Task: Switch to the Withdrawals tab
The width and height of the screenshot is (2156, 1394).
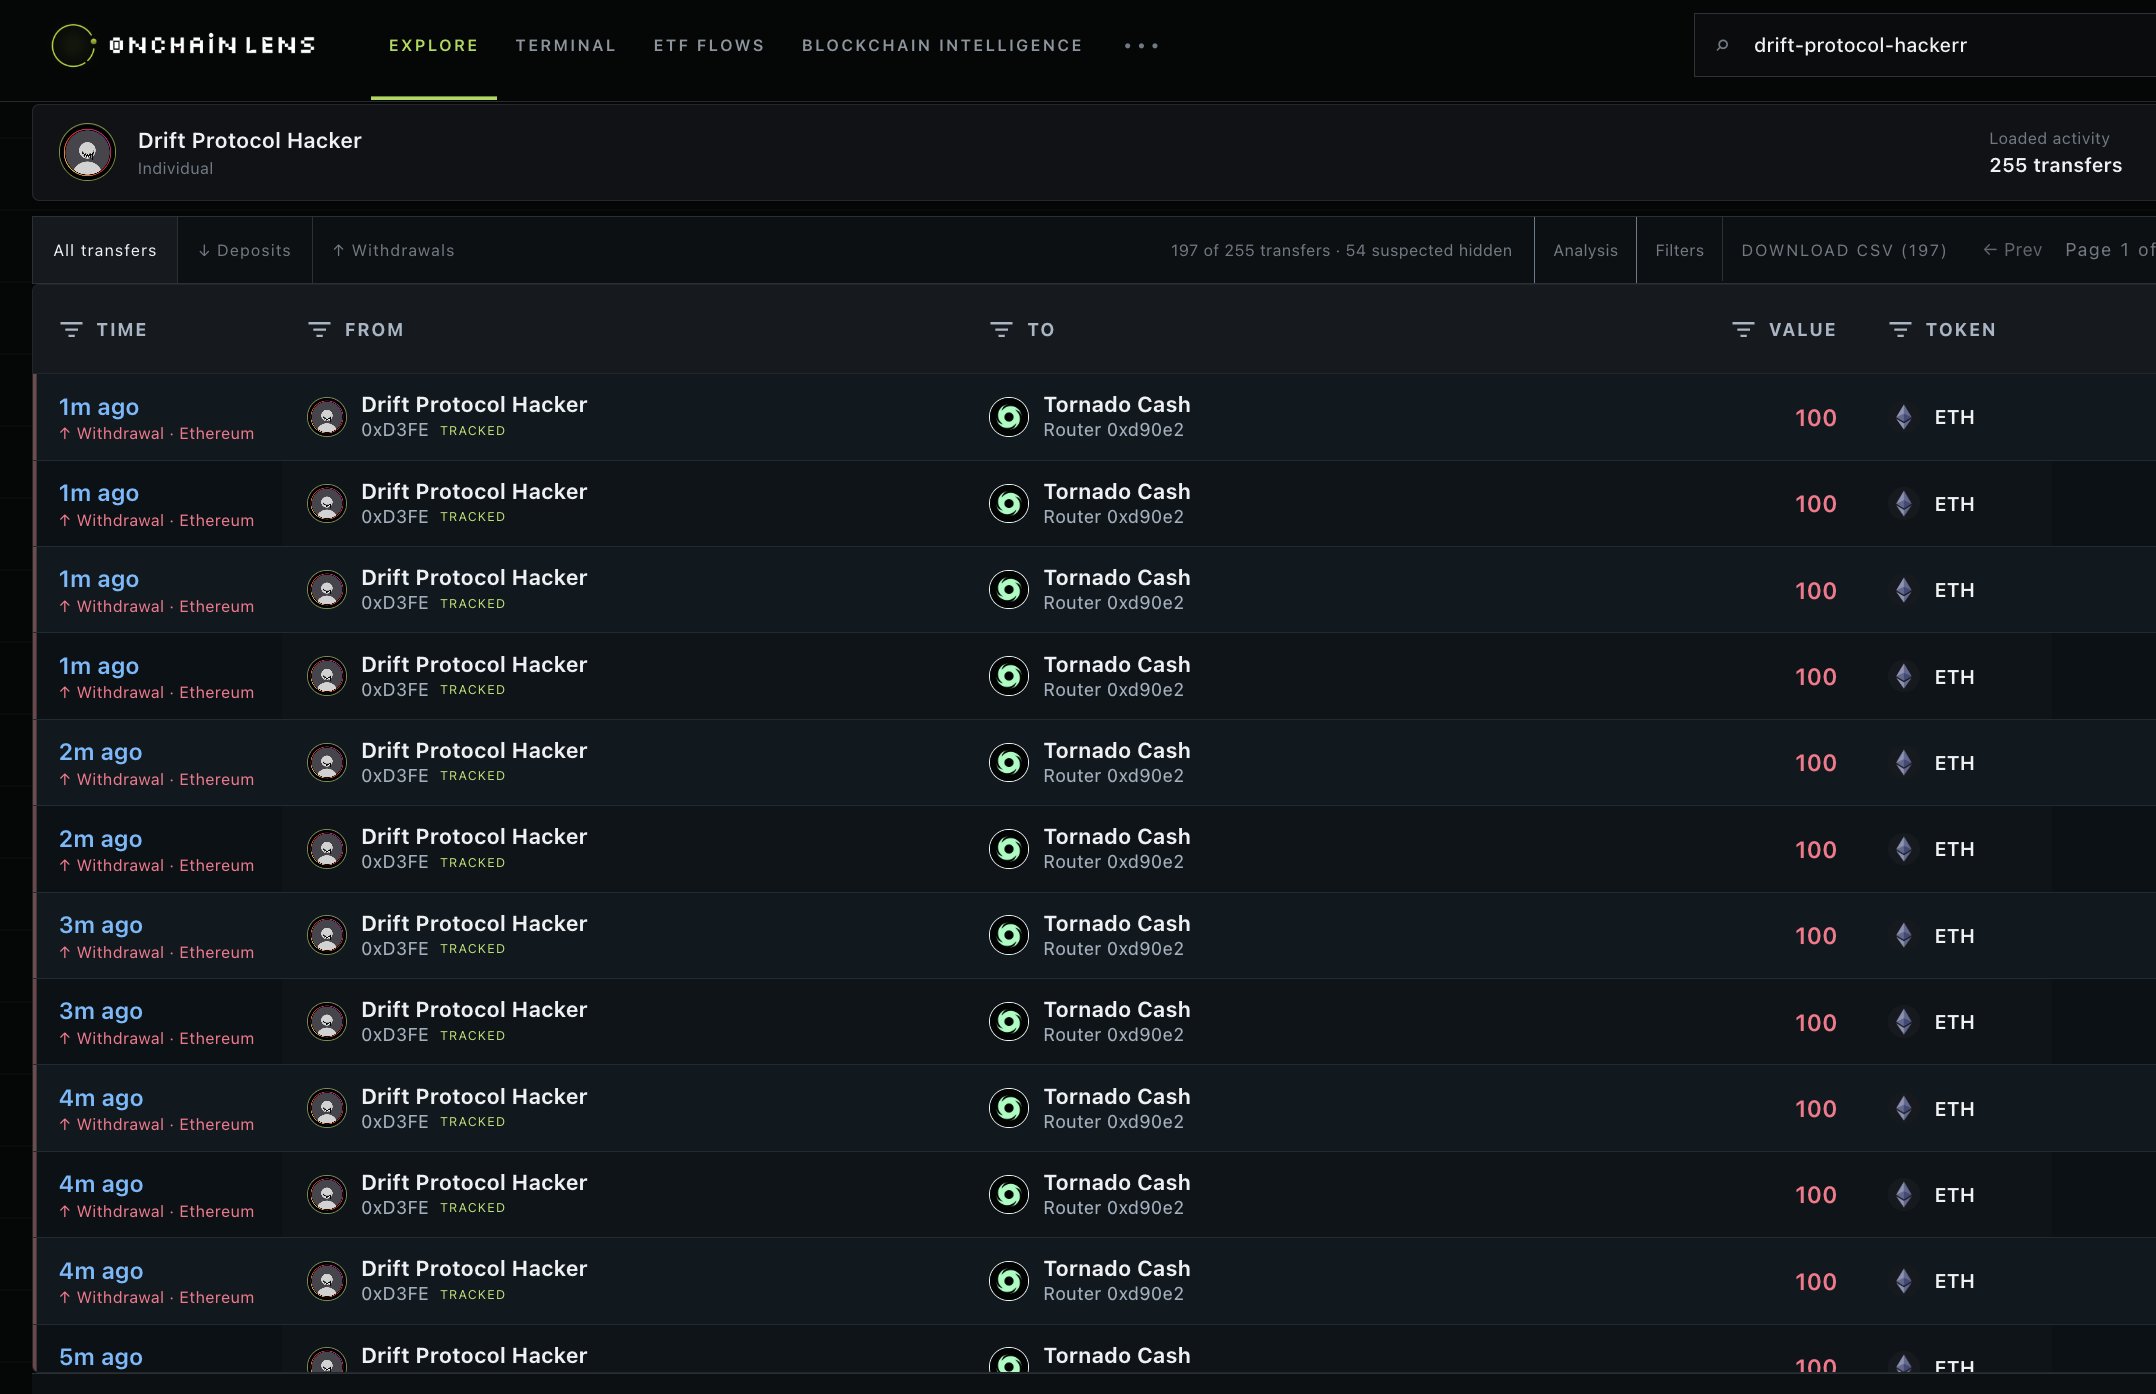Action: coord(393,250)
